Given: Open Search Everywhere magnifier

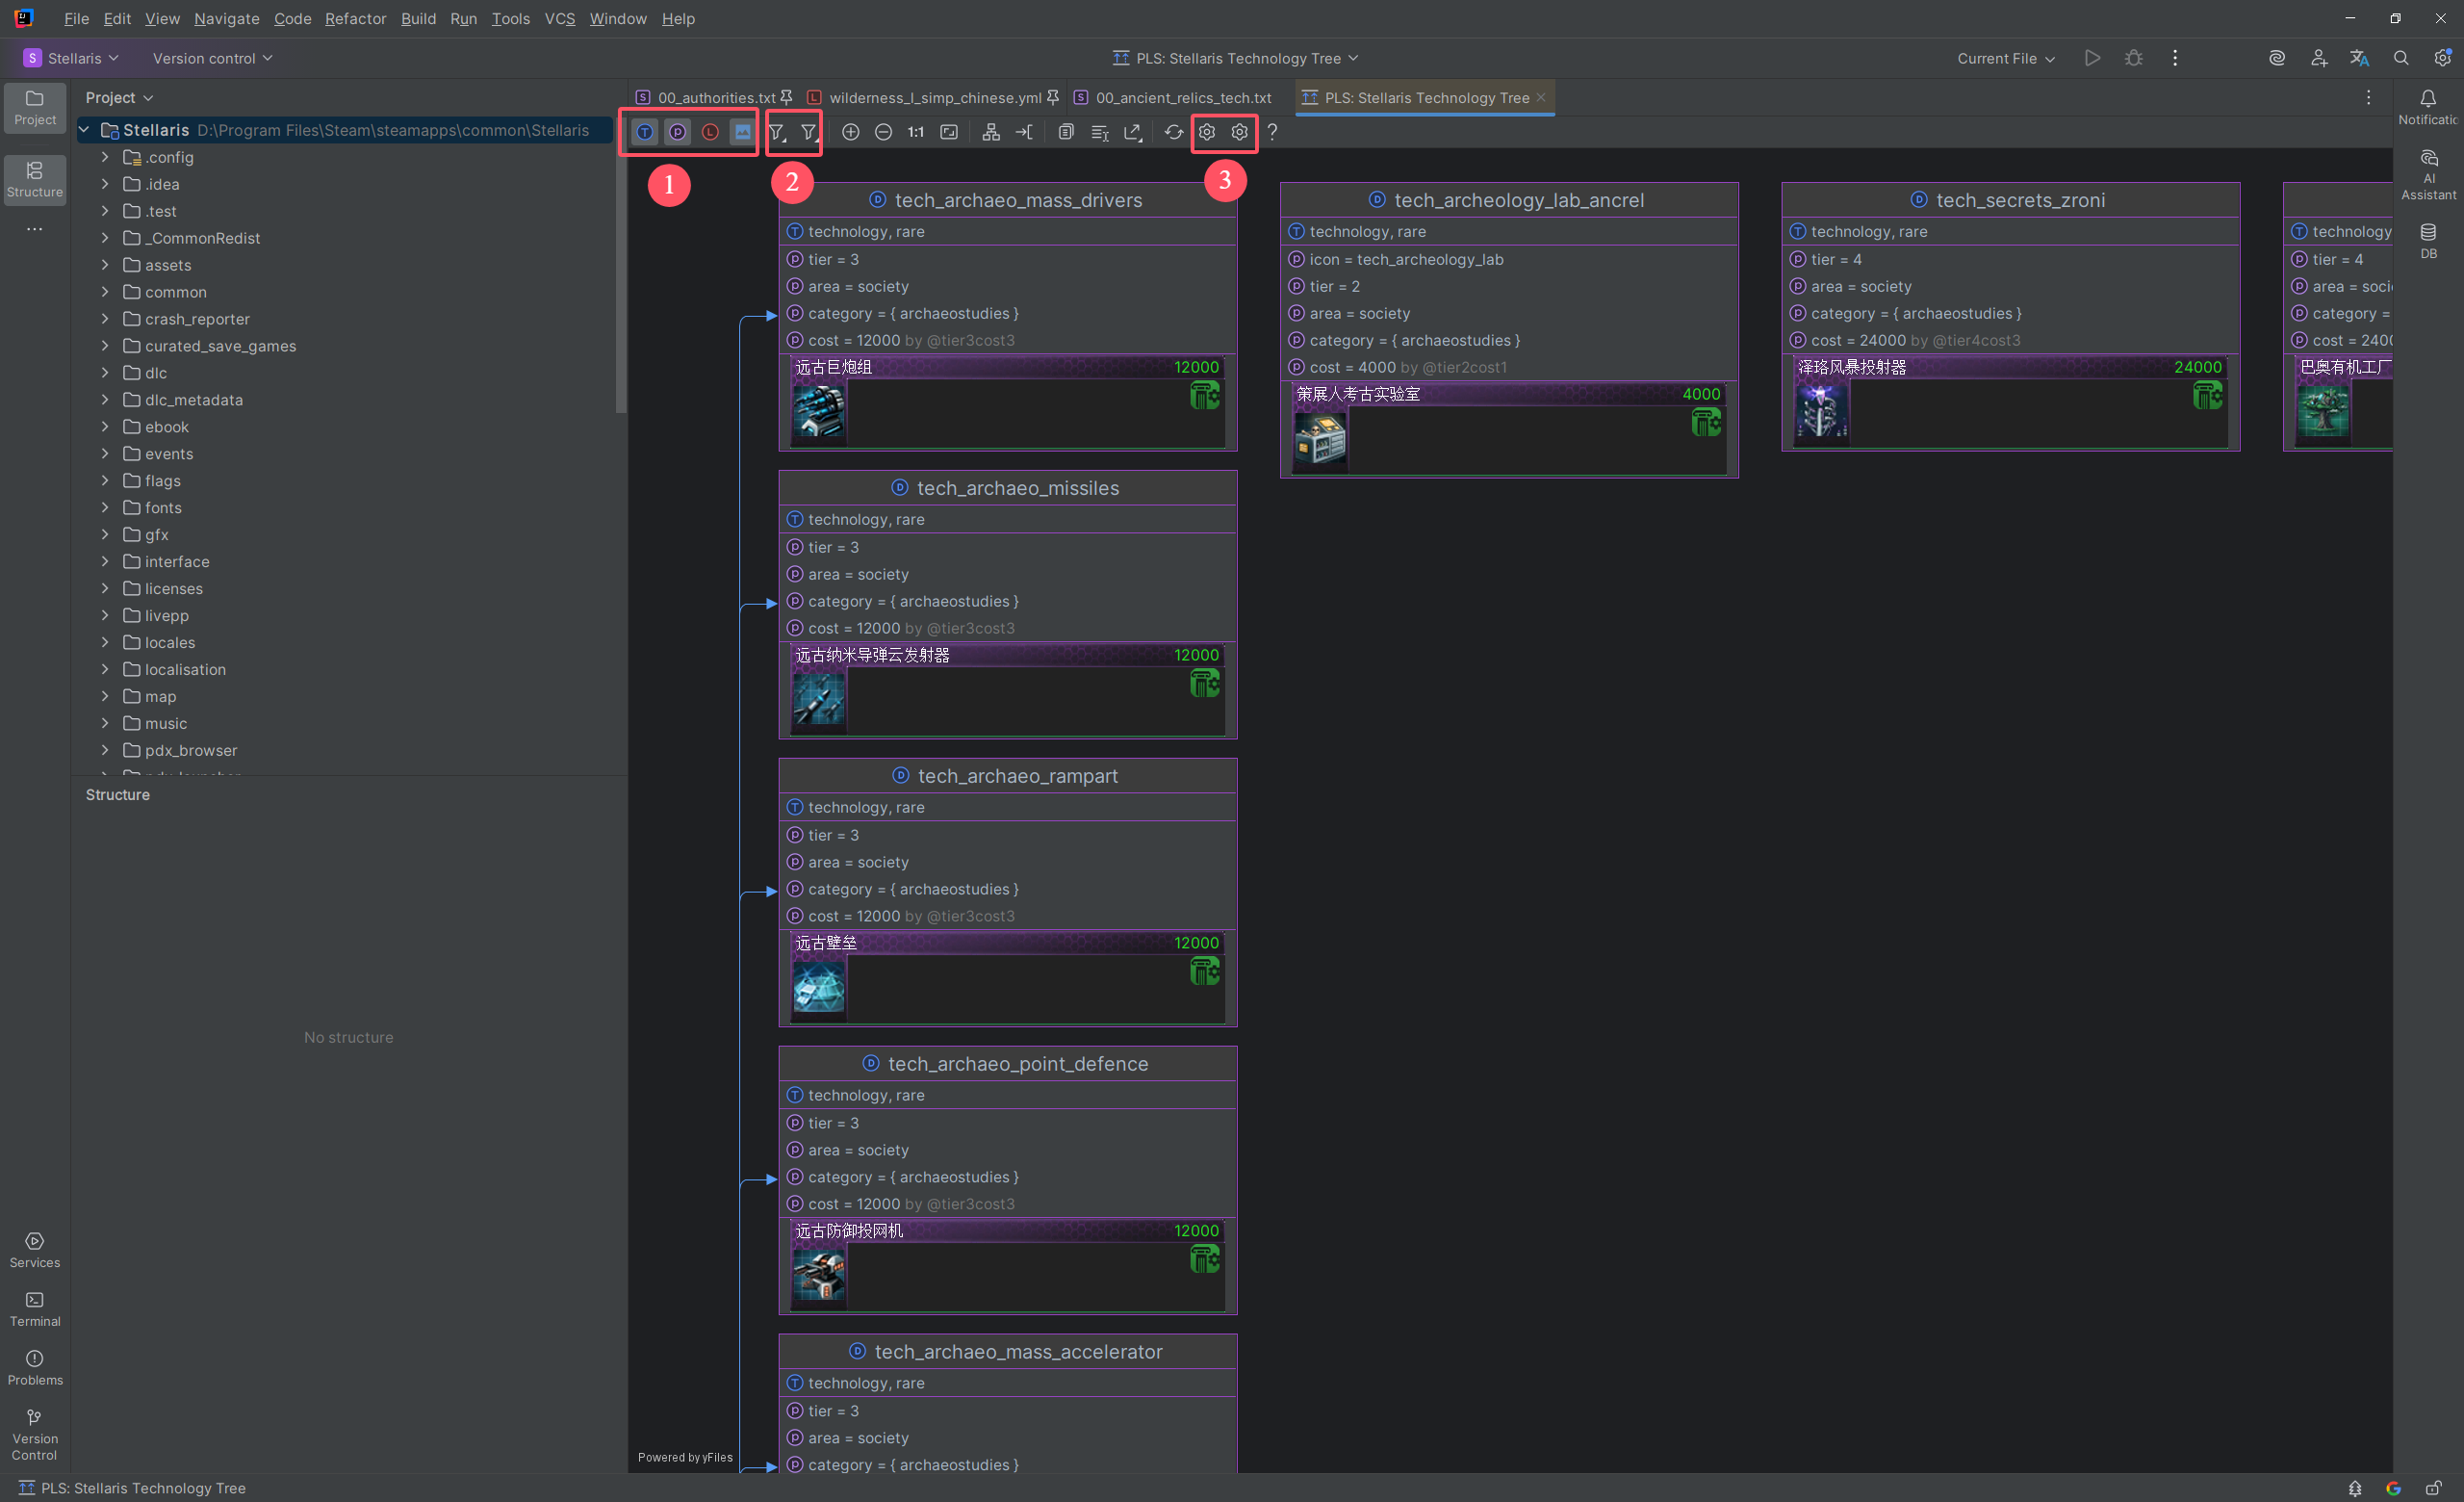Looking at the screenshot, I should coord(2400,58).
